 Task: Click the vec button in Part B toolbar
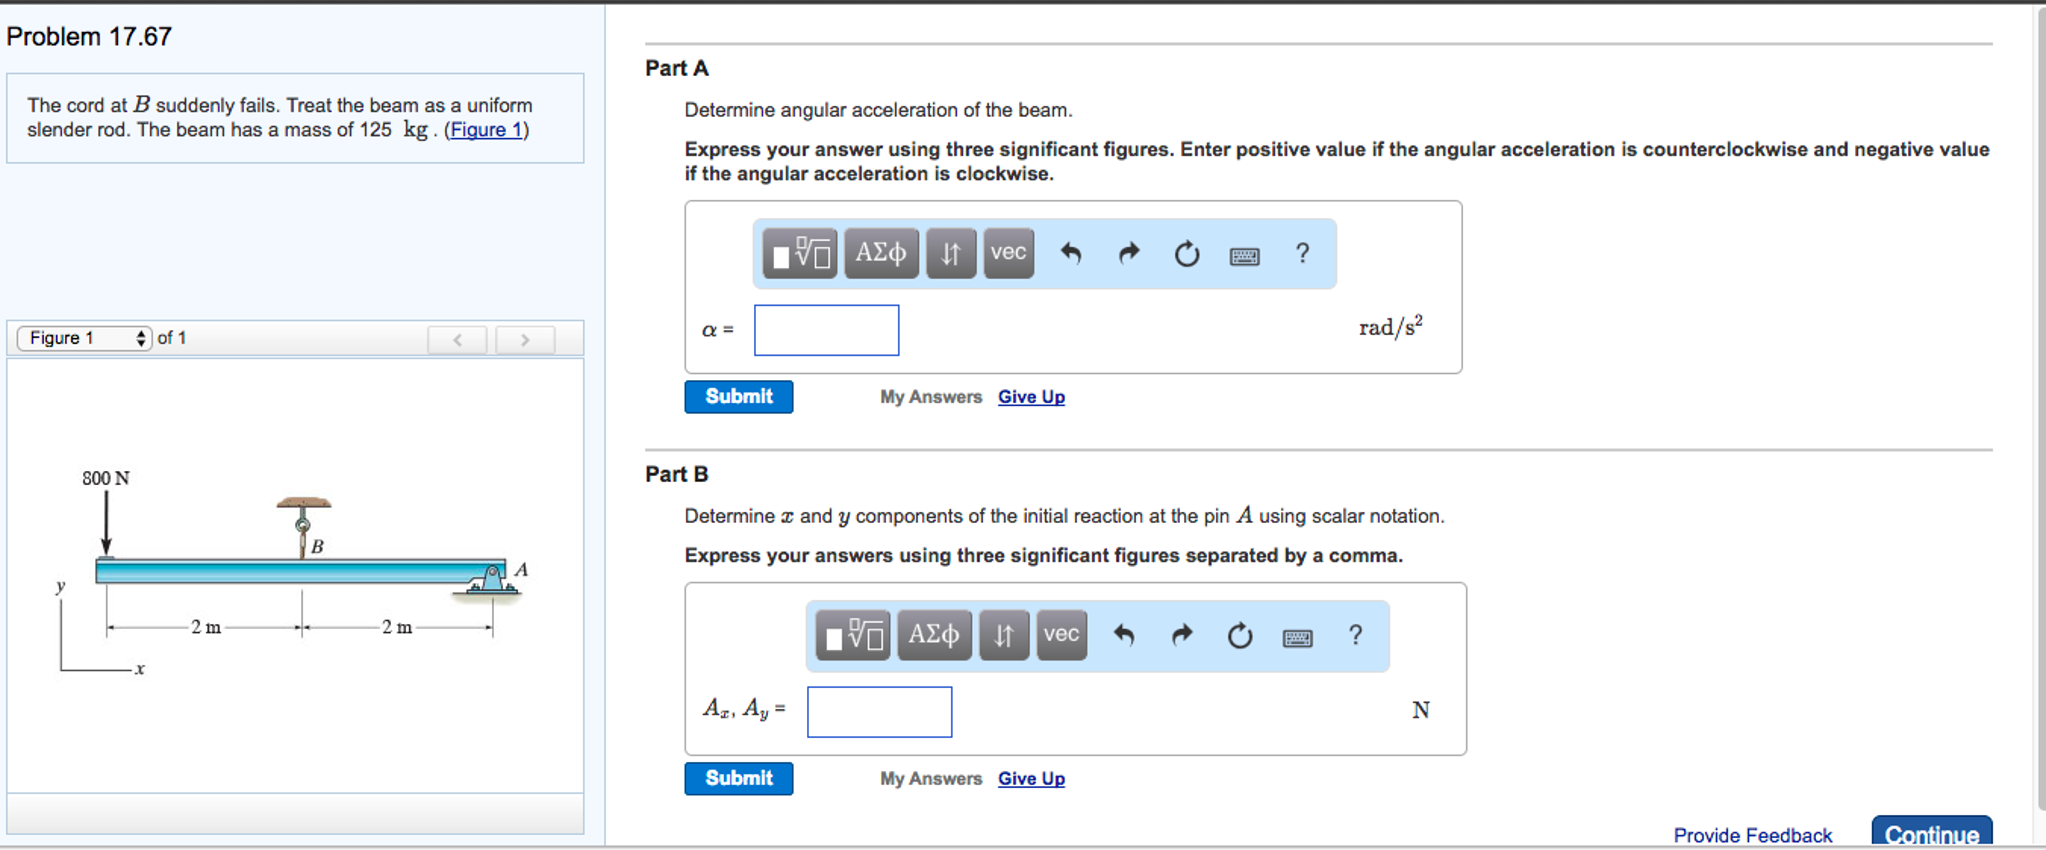pyautogui.click(x=1061, y=636)
